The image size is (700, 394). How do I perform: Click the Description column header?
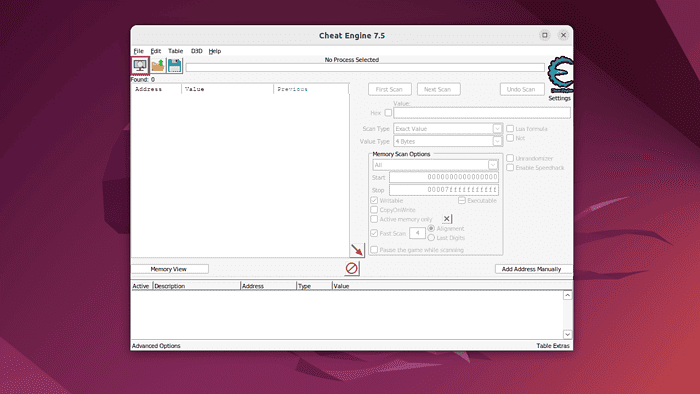196,286
